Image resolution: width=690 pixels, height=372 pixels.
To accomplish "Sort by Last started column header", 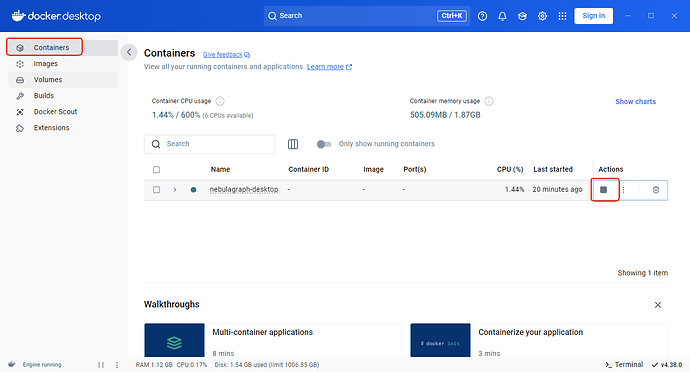I will click(x=553, y=169).
